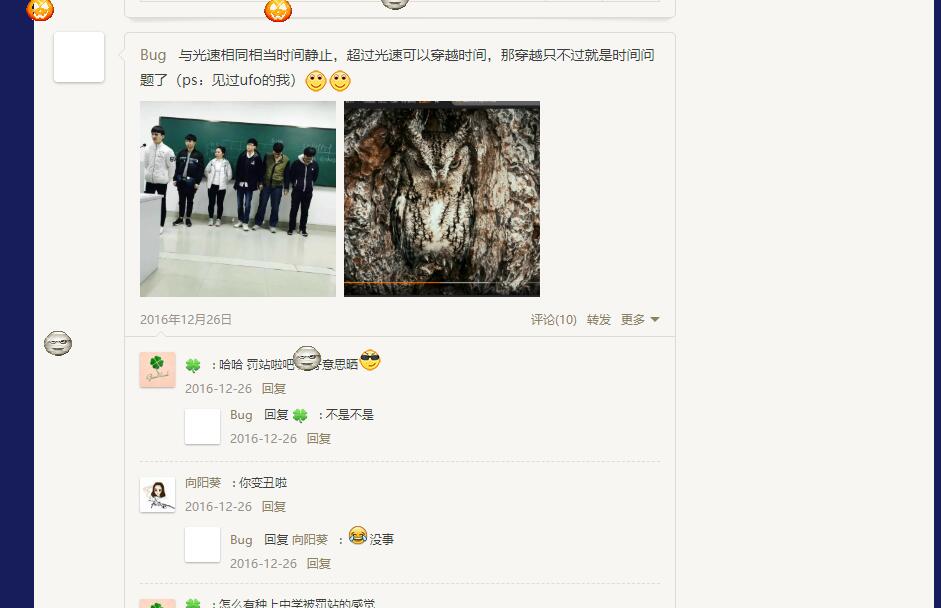Click 回复 under the 哈哈 罚站啦吧 comment

click(274, 388)
